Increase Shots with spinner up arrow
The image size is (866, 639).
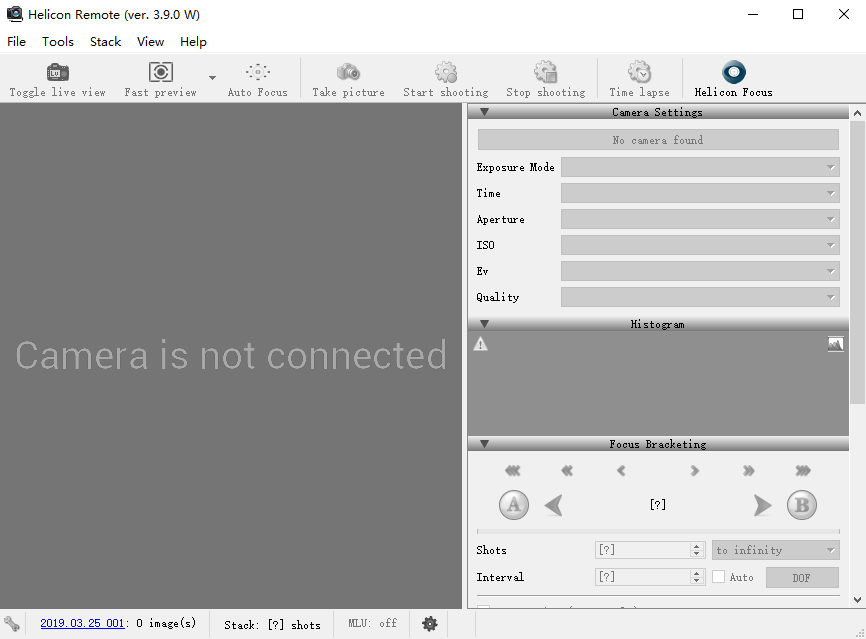click(697, 546)
